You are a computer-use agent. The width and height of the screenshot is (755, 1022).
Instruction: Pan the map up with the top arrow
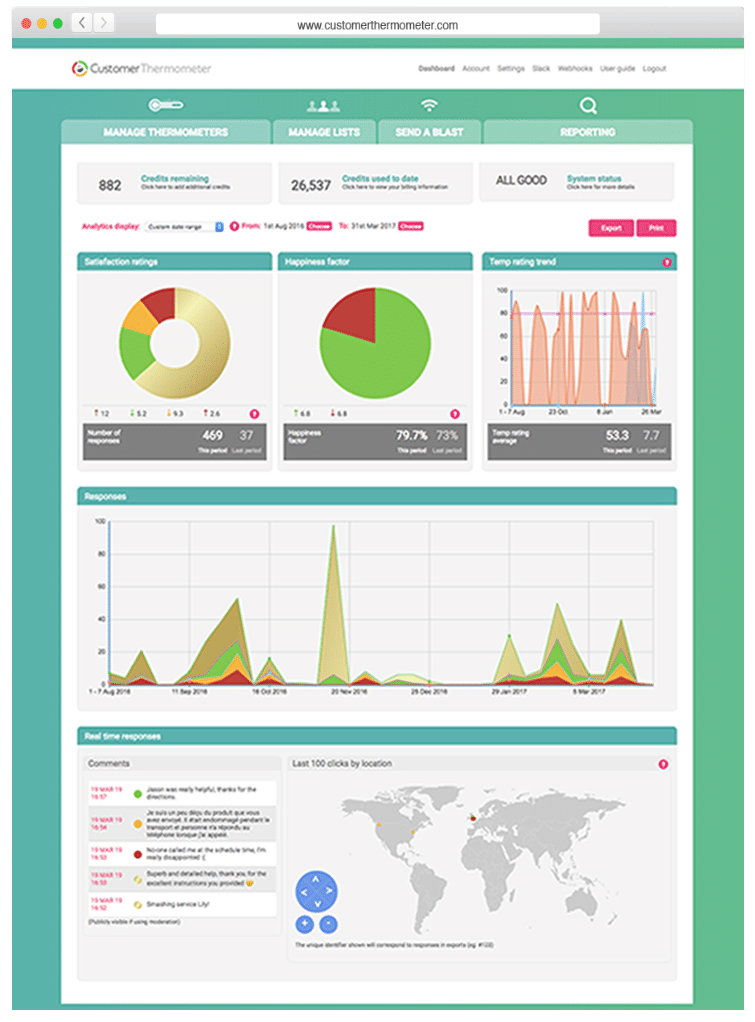(x=316, y=879)
